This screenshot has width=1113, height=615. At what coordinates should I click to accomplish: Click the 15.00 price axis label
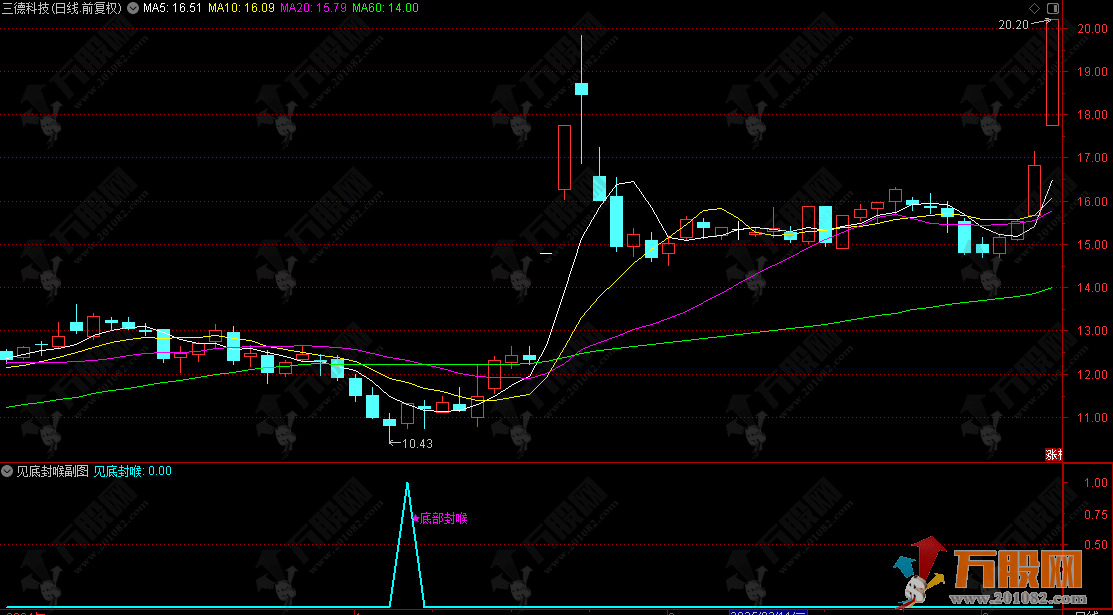1091,245
